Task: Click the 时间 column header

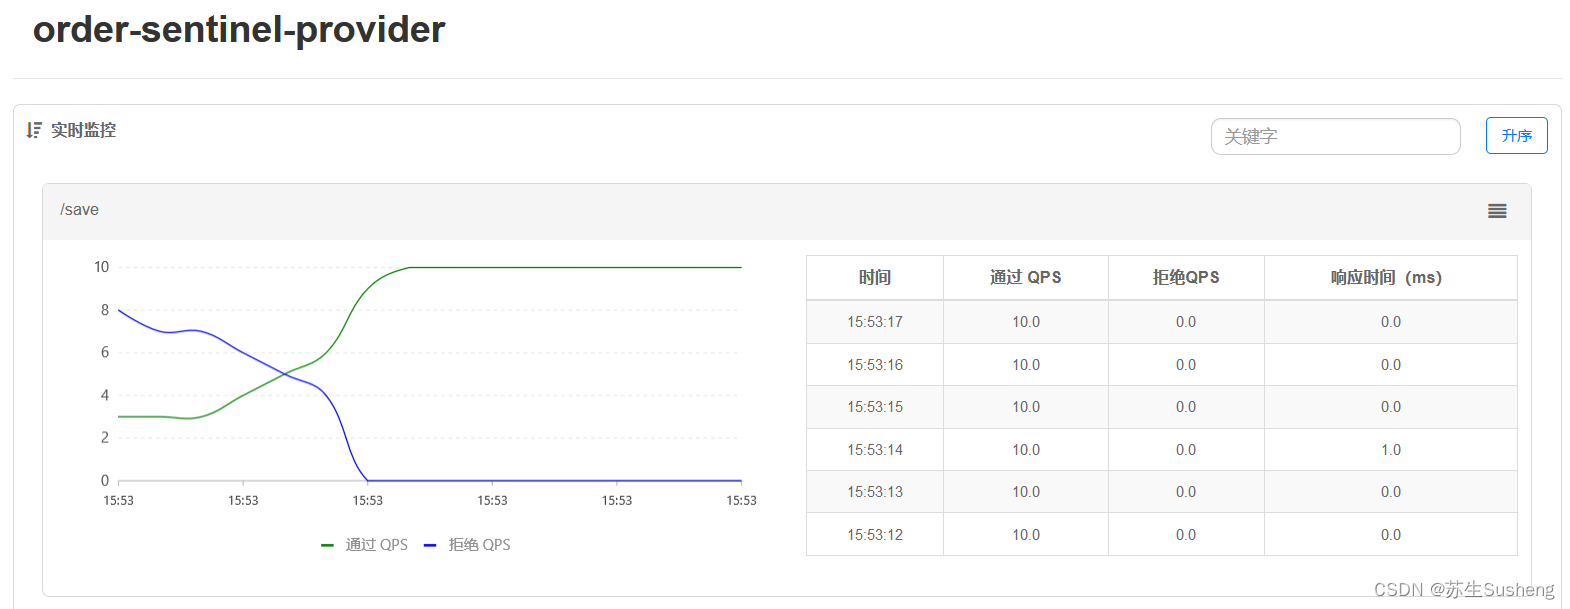Action: [875, 278]
